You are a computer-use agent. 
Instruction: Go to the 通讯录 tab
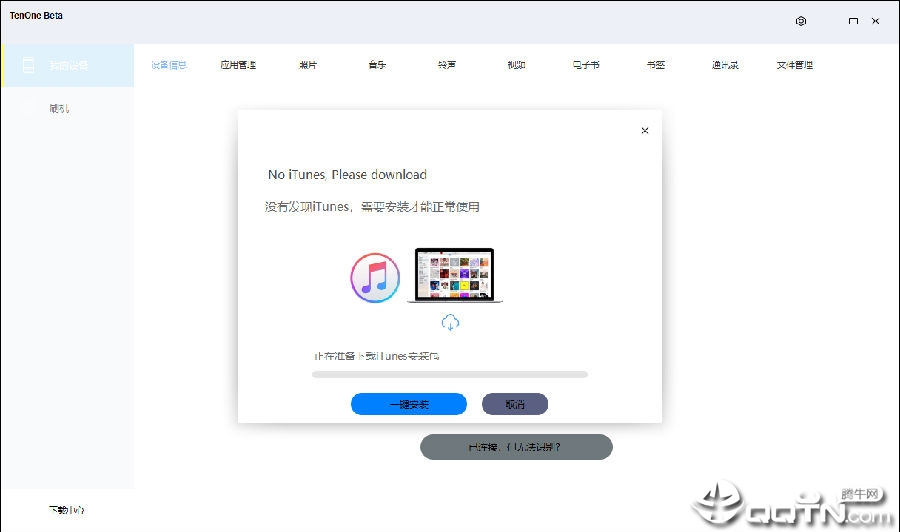725,65
